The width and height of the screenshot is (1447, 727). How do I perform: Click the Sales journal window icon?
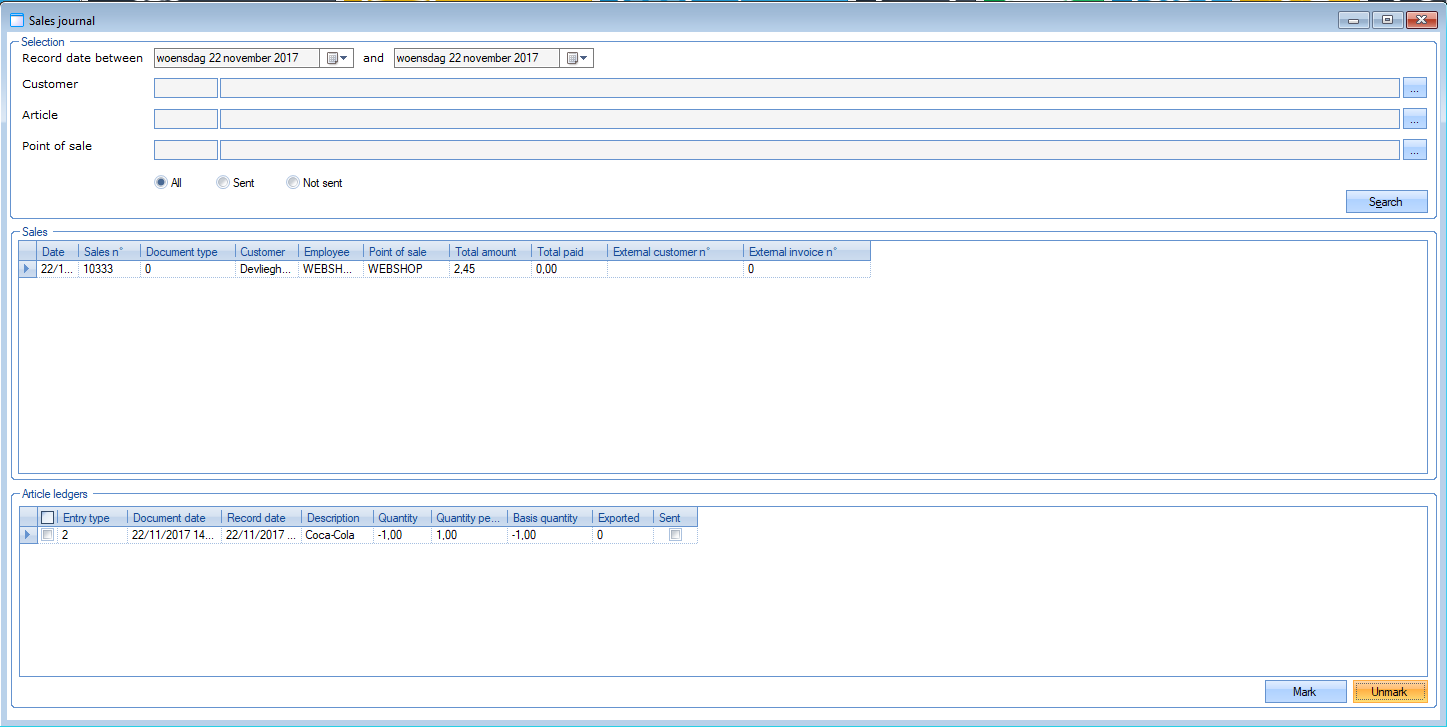click(x=16, y=20)
